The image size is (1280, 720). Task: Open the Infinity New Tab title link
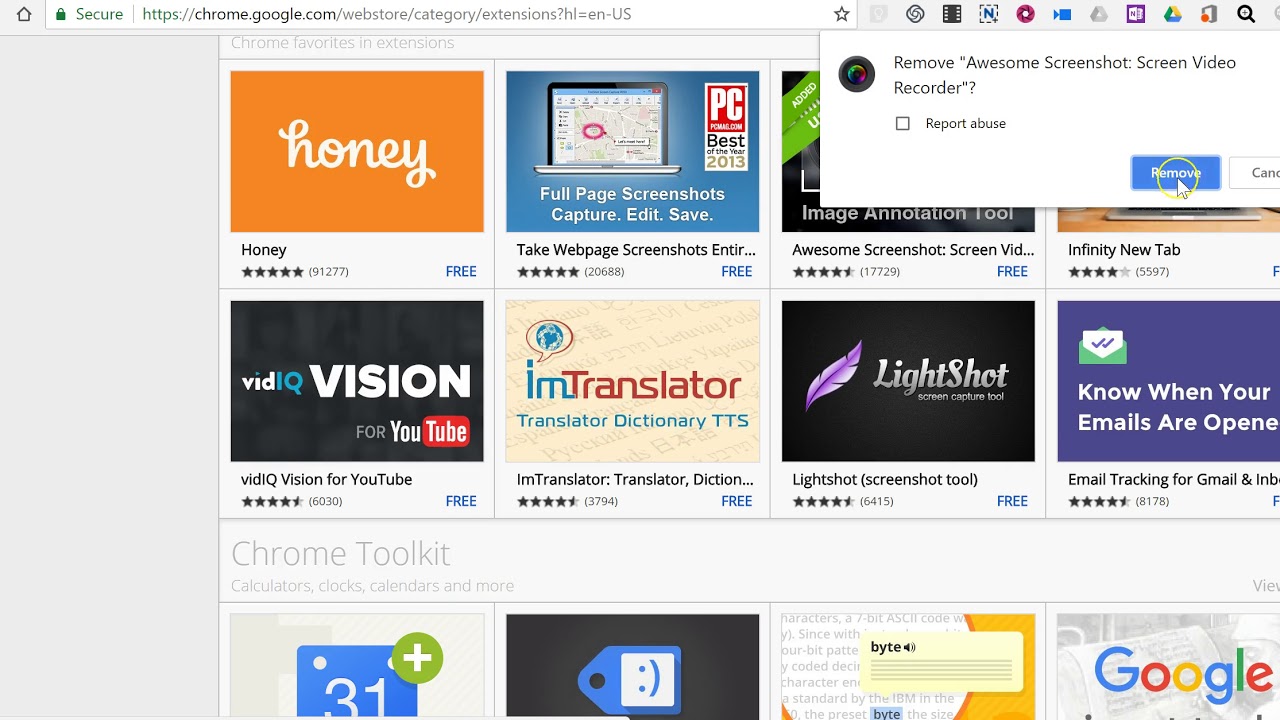pyautogui.click(x=1124, y=250)
